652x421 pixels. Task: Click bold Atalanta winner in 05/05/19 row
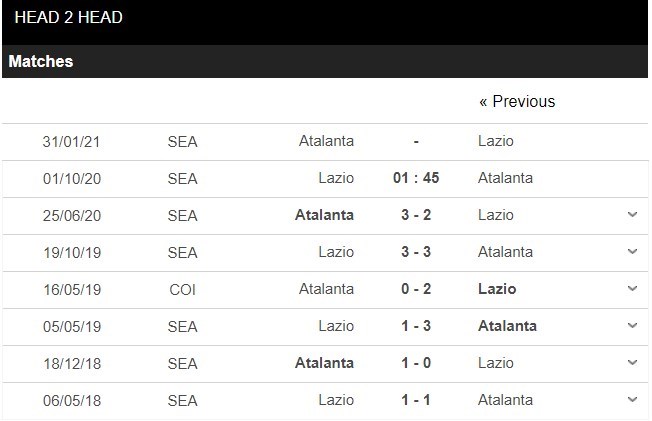pyautogui.click(x=507, y=326)
